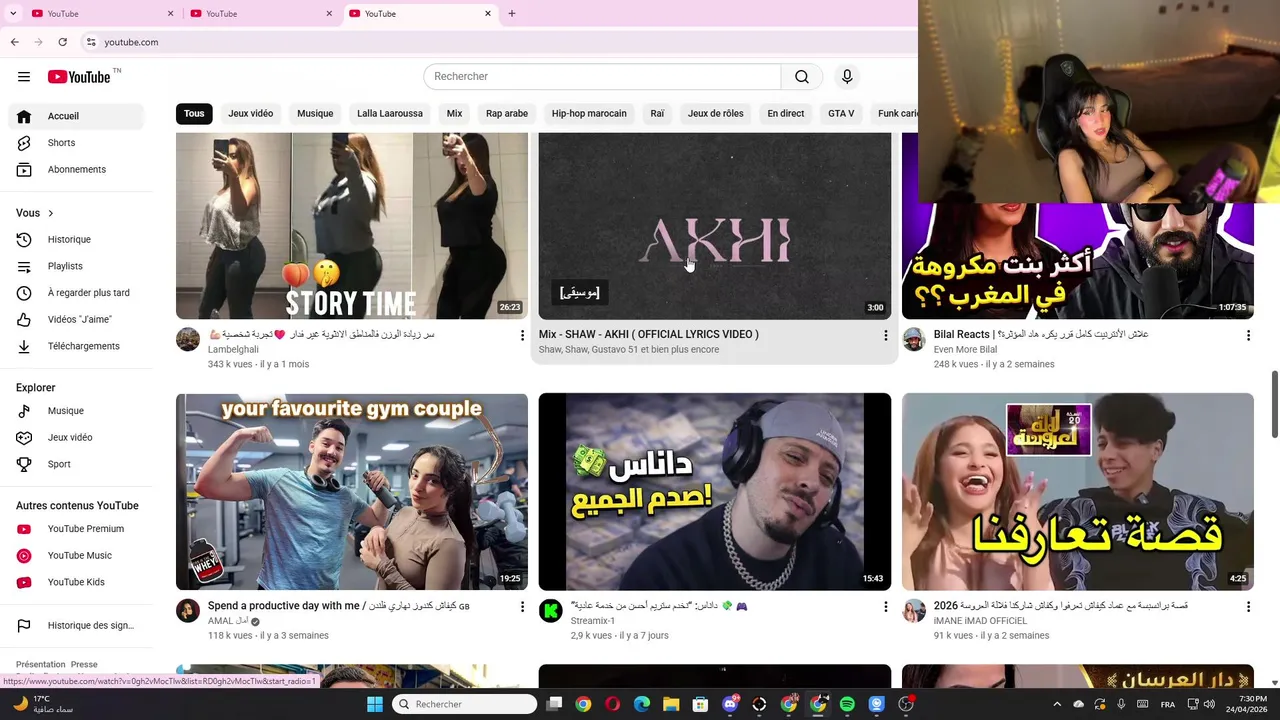The width and height of the screenshot is (1280, 720).
Task: Open Historique des signalements
Action: tap(76, 626)
